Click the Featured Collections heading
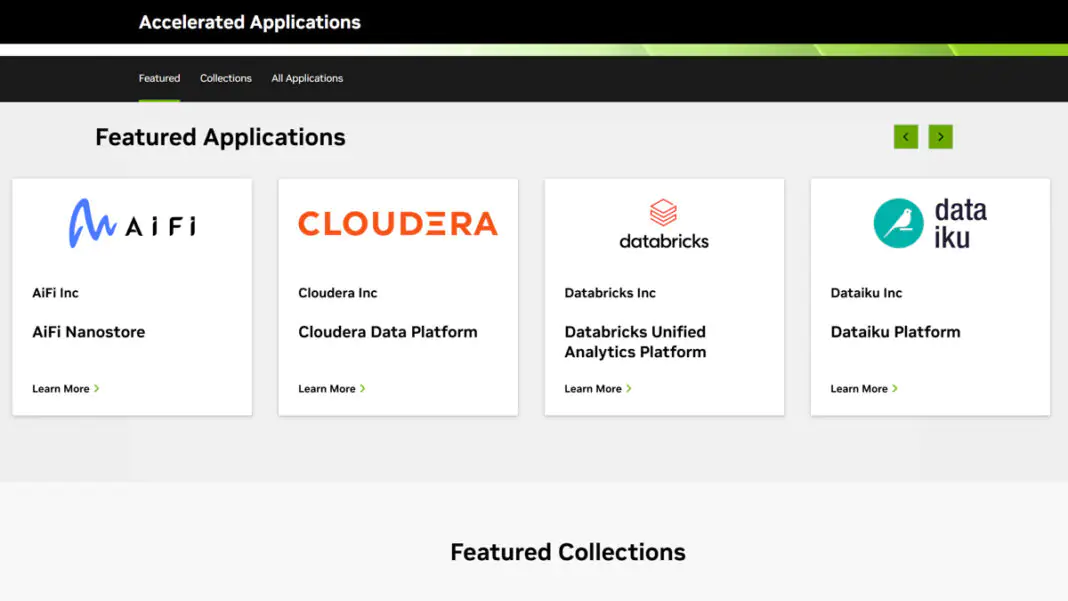 (568, 552)
